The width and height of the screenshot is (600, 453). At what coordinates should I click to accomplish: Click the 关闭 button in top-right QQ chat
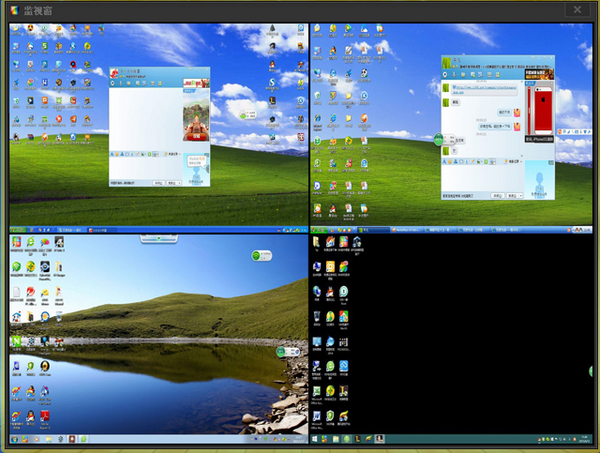(x=497, y=196)
